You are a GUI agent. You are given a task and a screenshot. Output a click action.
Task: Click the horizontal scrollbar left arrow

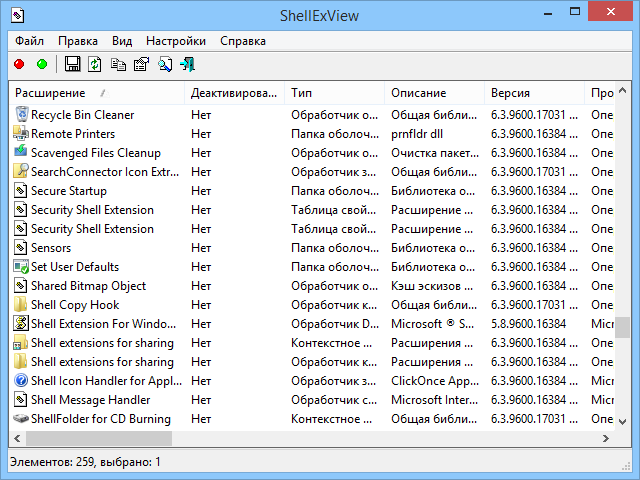pos(17,438)
